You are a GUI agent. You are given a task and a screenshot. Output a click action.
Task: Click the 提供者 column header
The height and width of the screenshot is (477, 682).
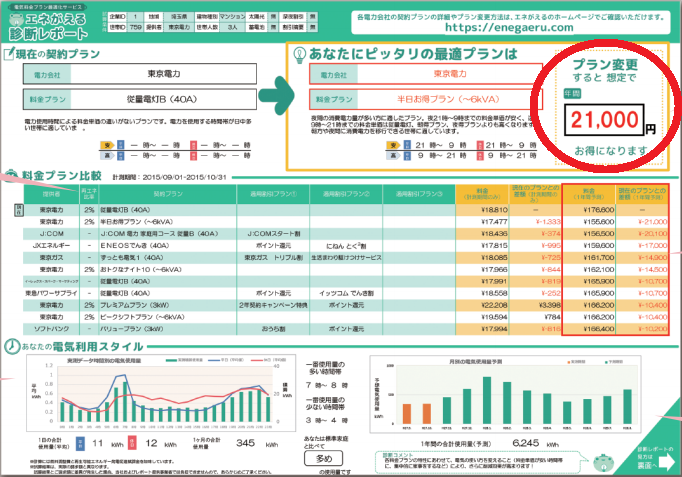51,194
